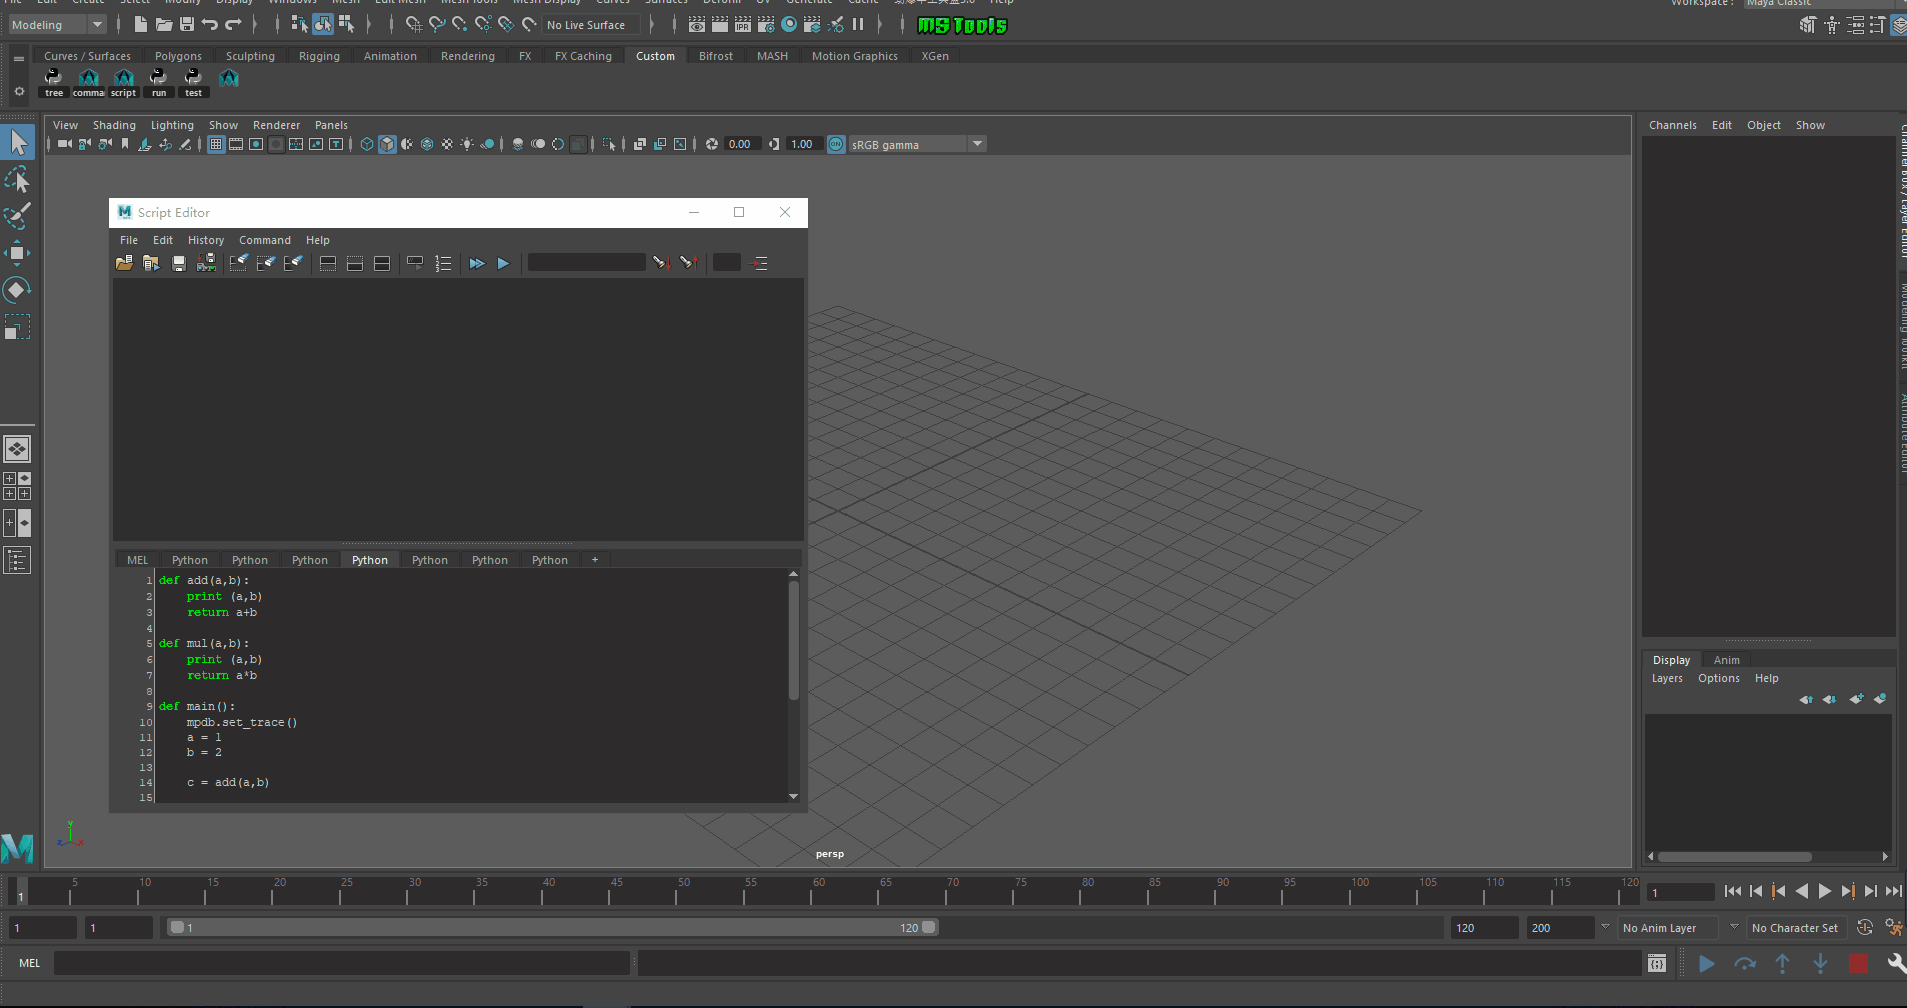Open Command menu in Script Editor
The width and height of the screenshot is (1907, 1008).
pos(265,240)
